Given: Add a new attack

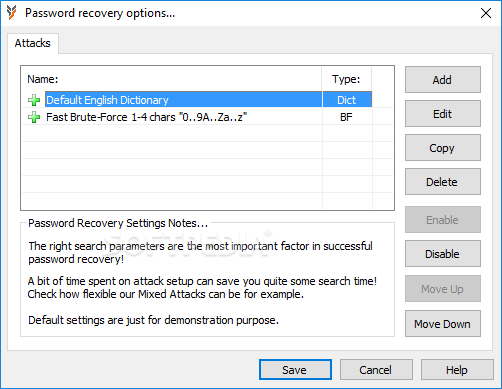Looking at the screenshot, I should tap(443, 80).
